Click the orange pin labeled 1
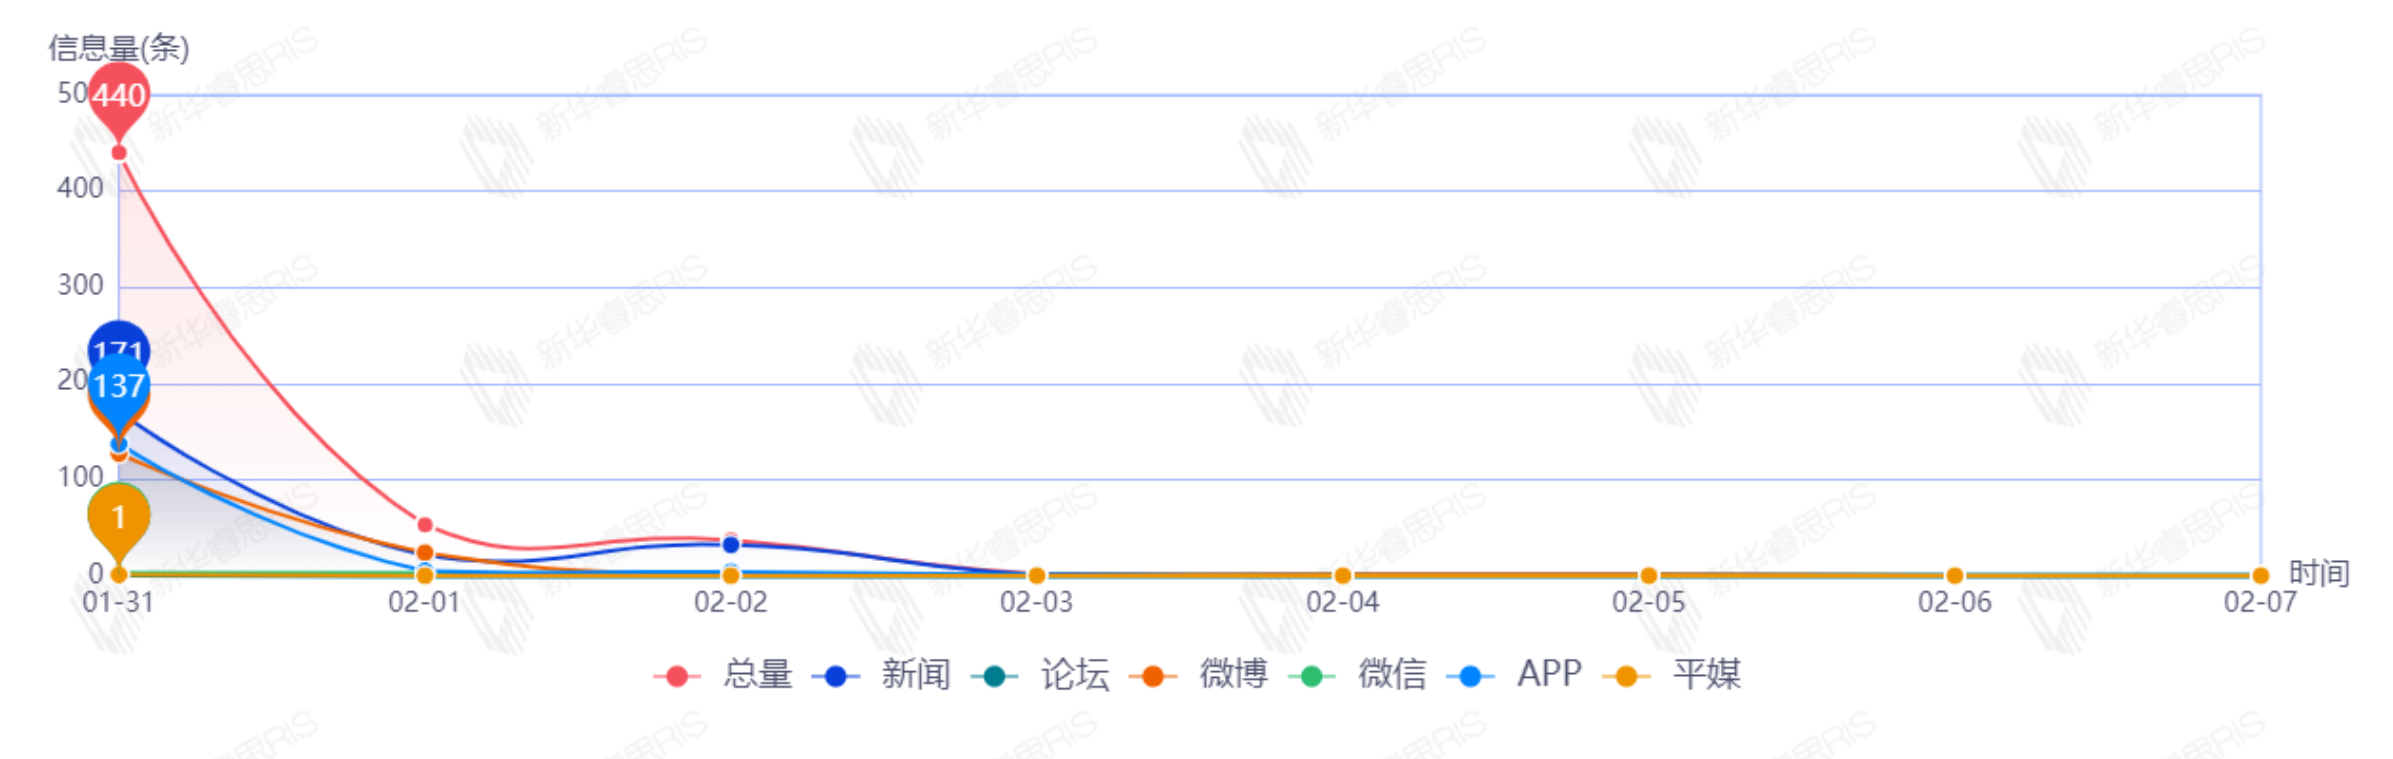 click(119, 518)
